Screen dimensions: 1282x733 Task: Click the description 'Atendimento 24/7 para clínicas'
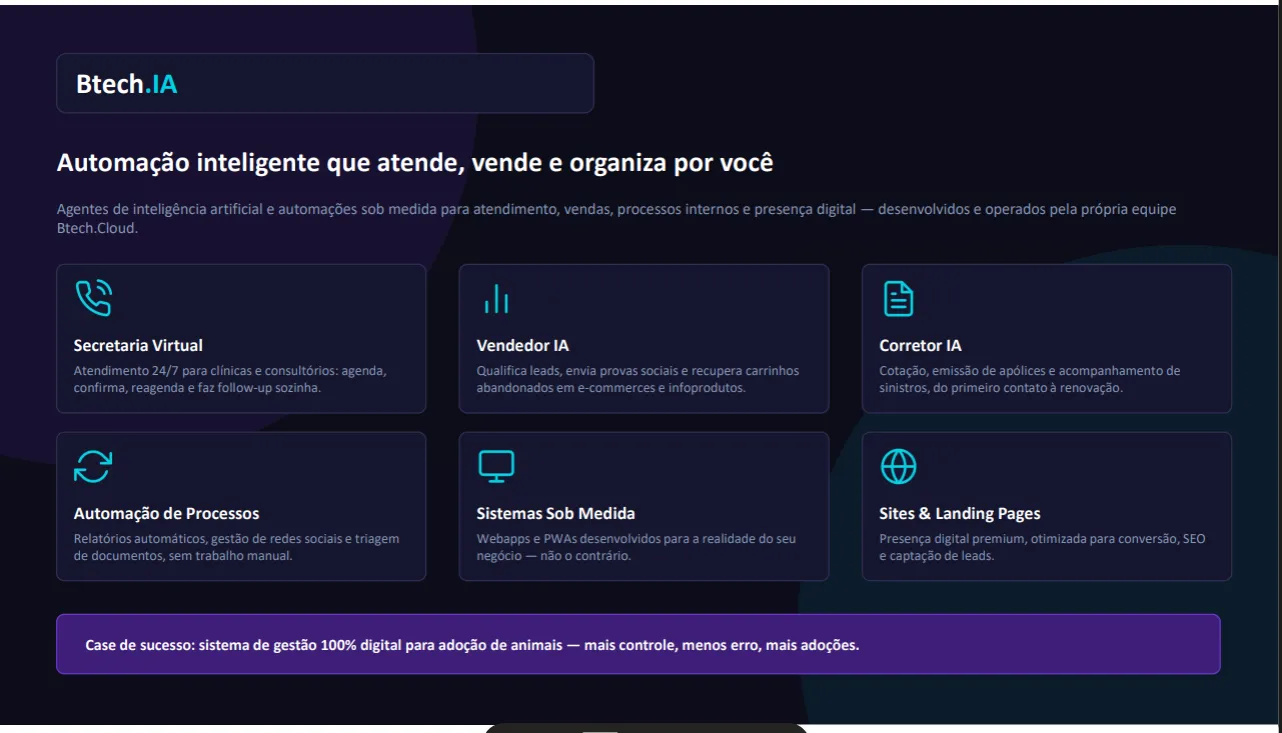tap(230, 379)
